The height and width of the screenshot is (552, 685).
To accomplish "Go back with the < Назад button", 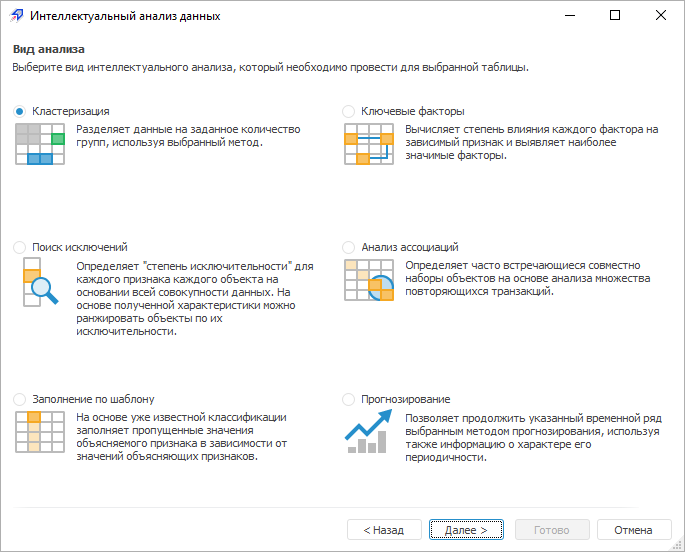I will 384,530.
